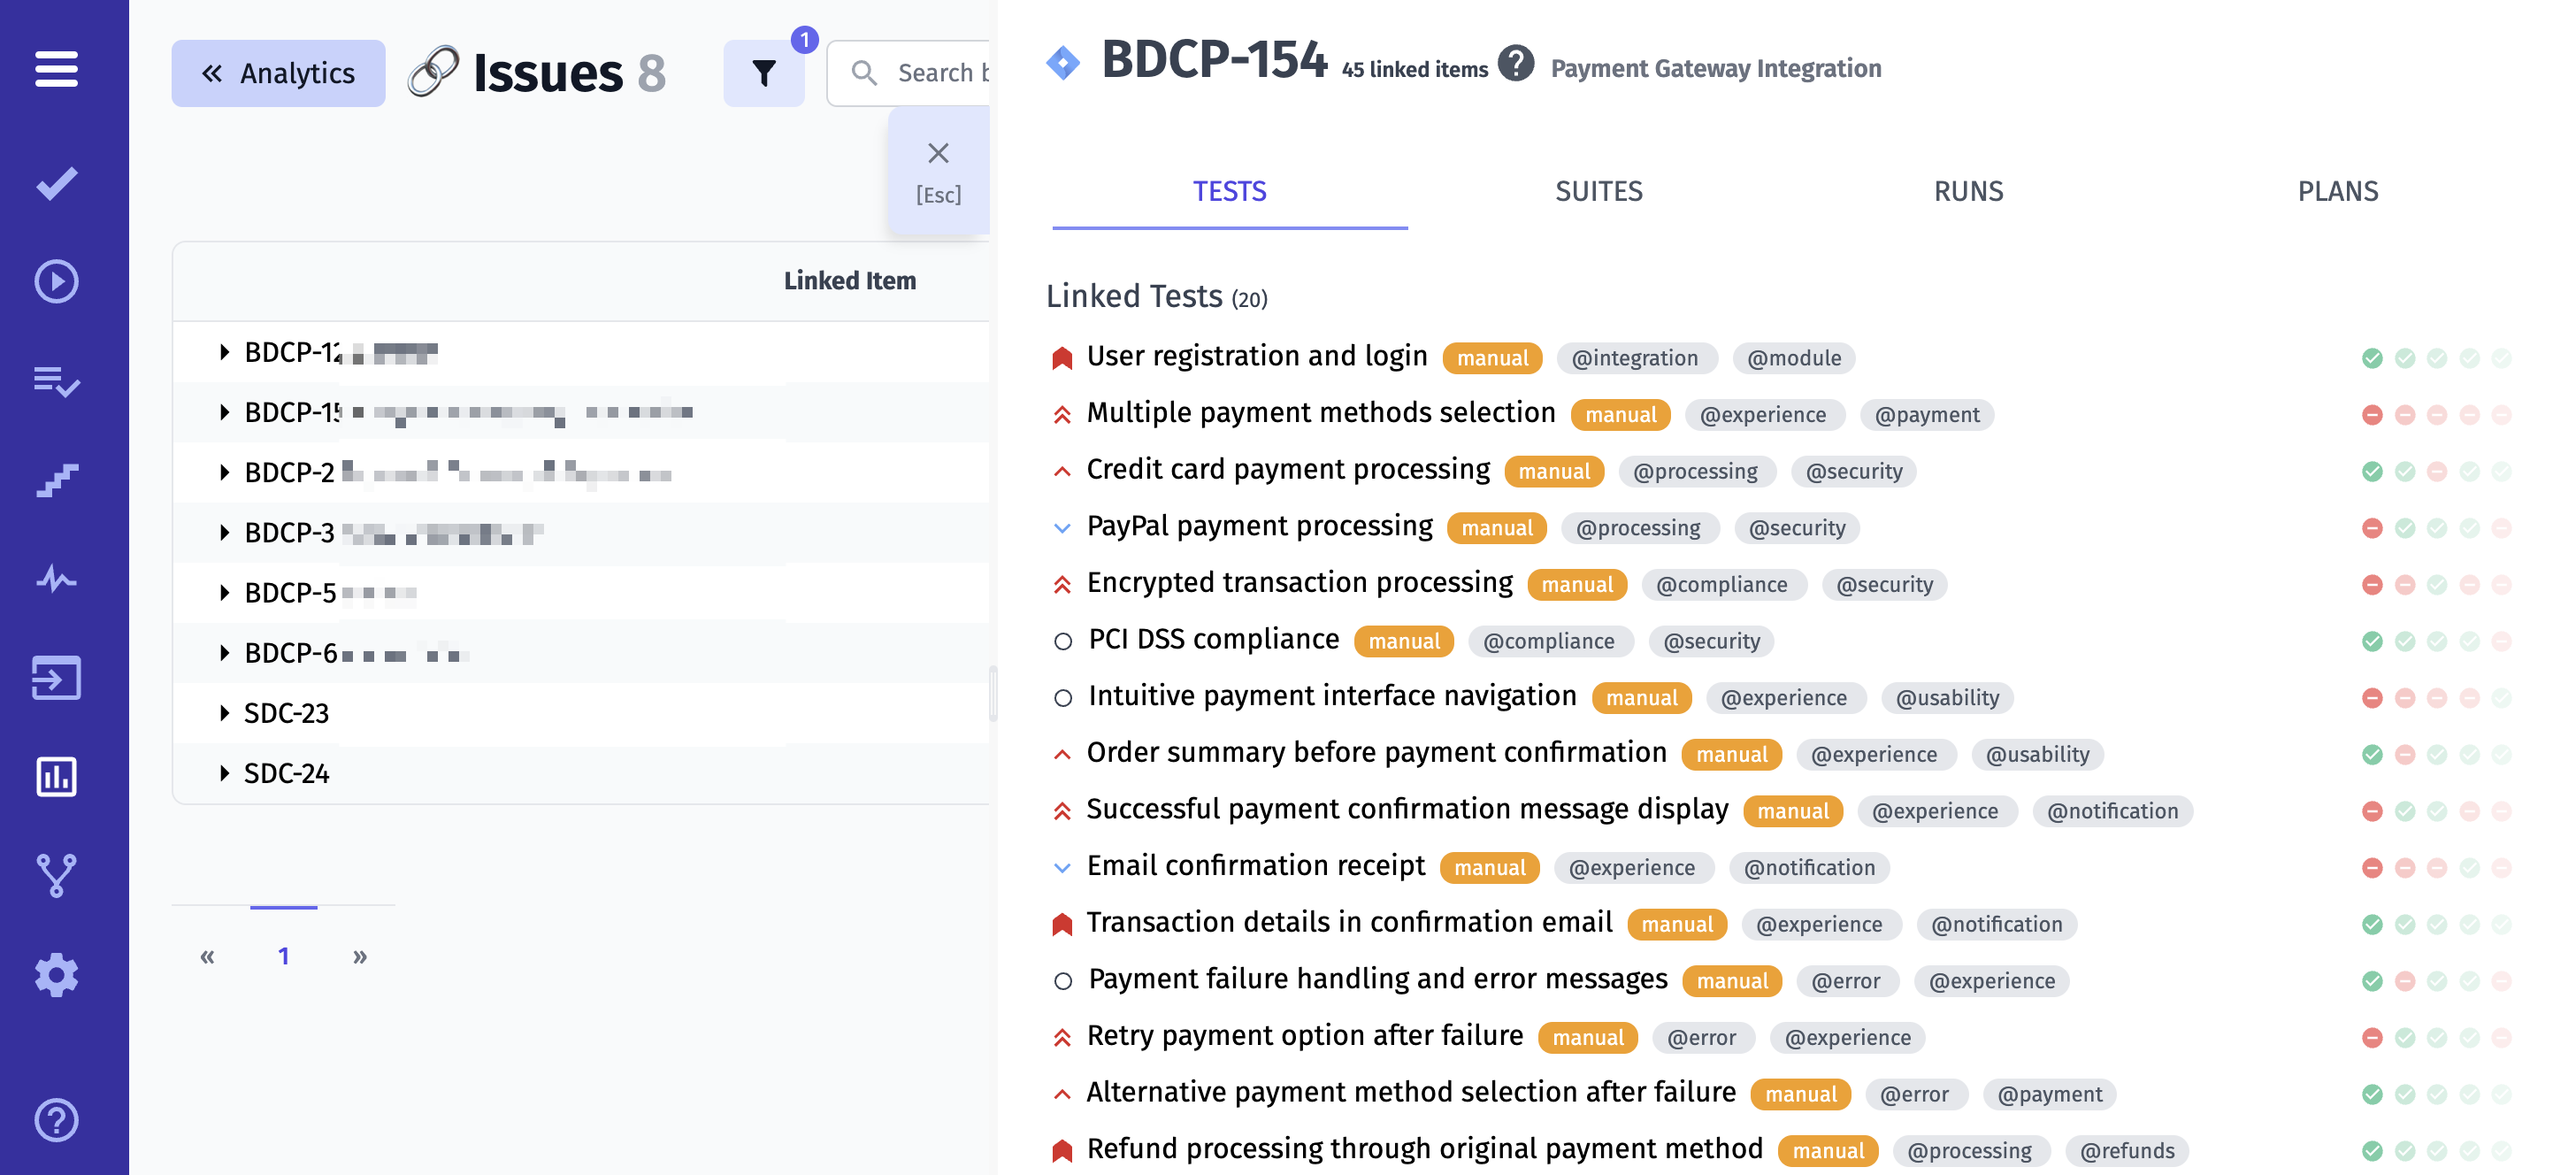The width and height of the screenshot is (2576, 1175).
Task: Switch to the RUNS tab
Action: 1967,191
